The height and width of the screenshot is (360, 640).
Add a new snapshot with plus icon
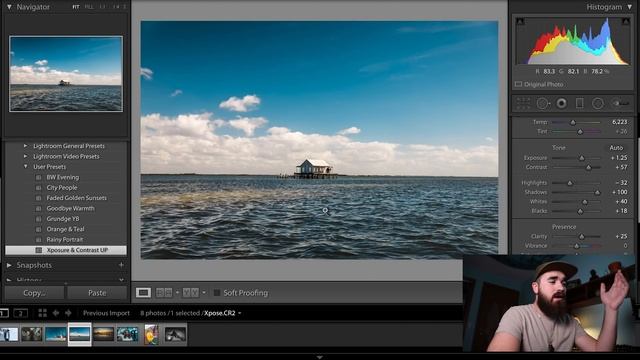tap(121, 265)
